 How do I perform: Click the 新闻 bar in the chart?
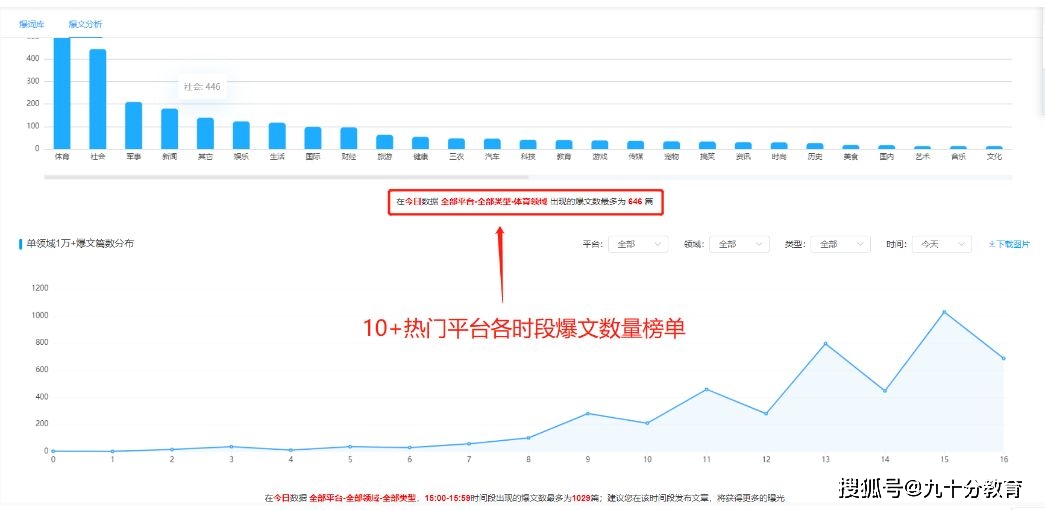tap(169, 129)
